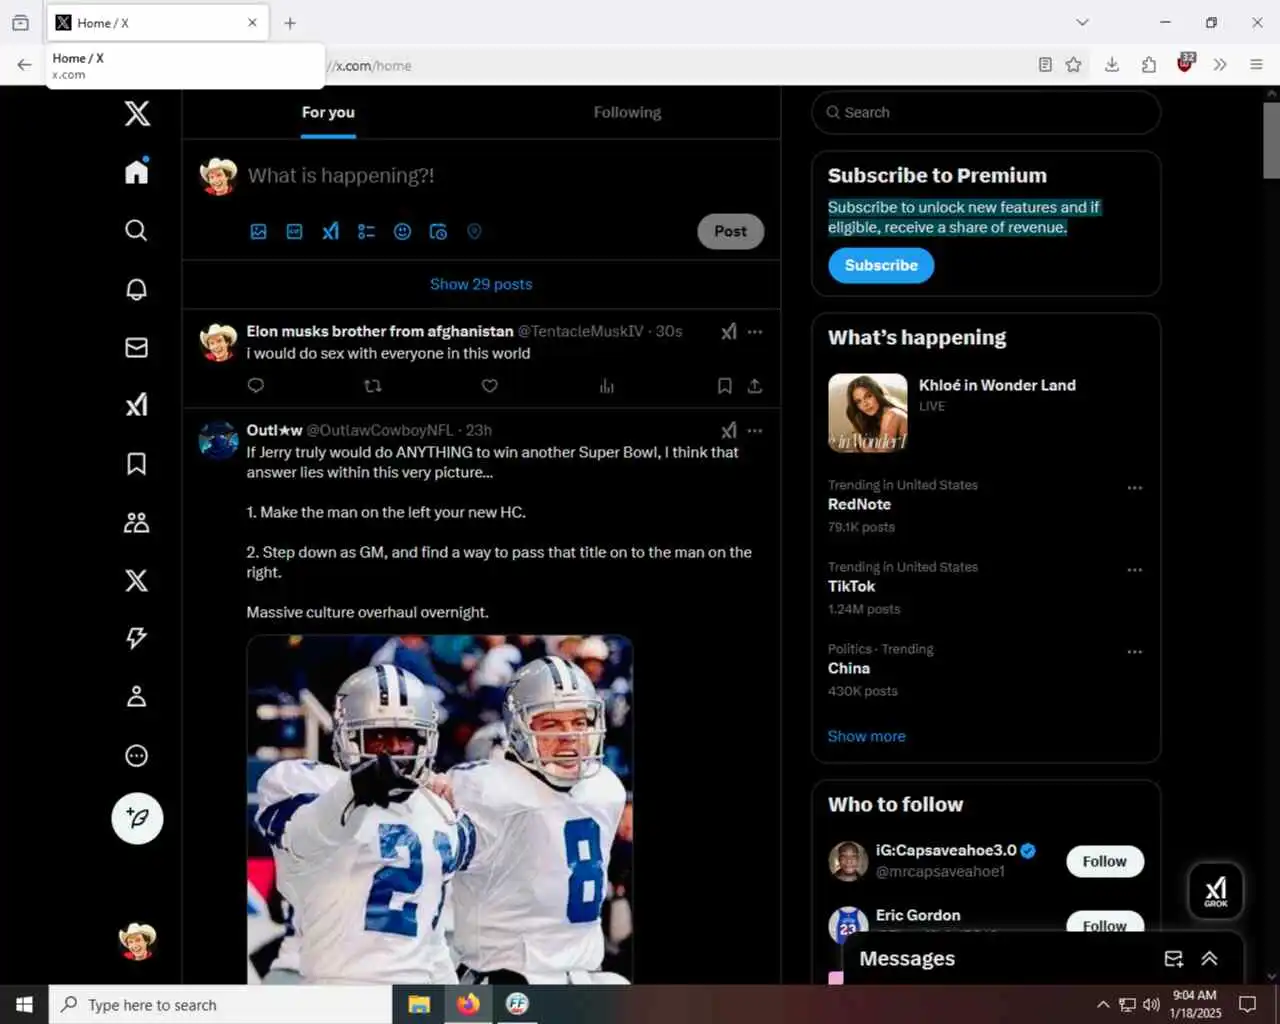Open browser tab list dropdown arrow

coord(1082,22)
